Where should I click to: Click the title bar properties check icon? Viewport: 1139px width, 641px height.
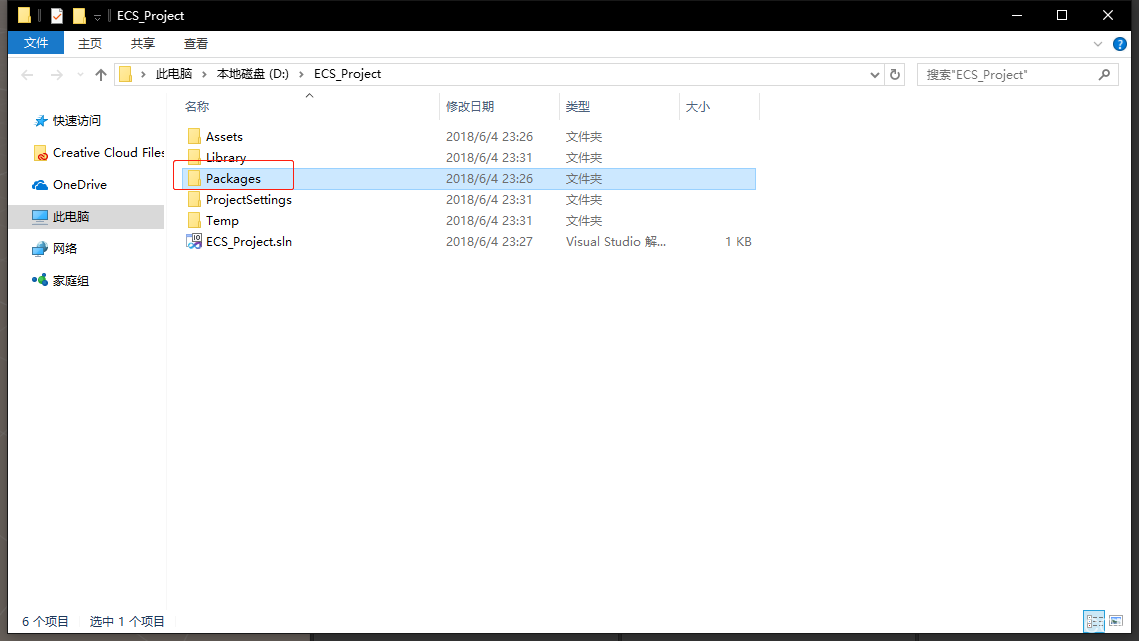[57, 15]
